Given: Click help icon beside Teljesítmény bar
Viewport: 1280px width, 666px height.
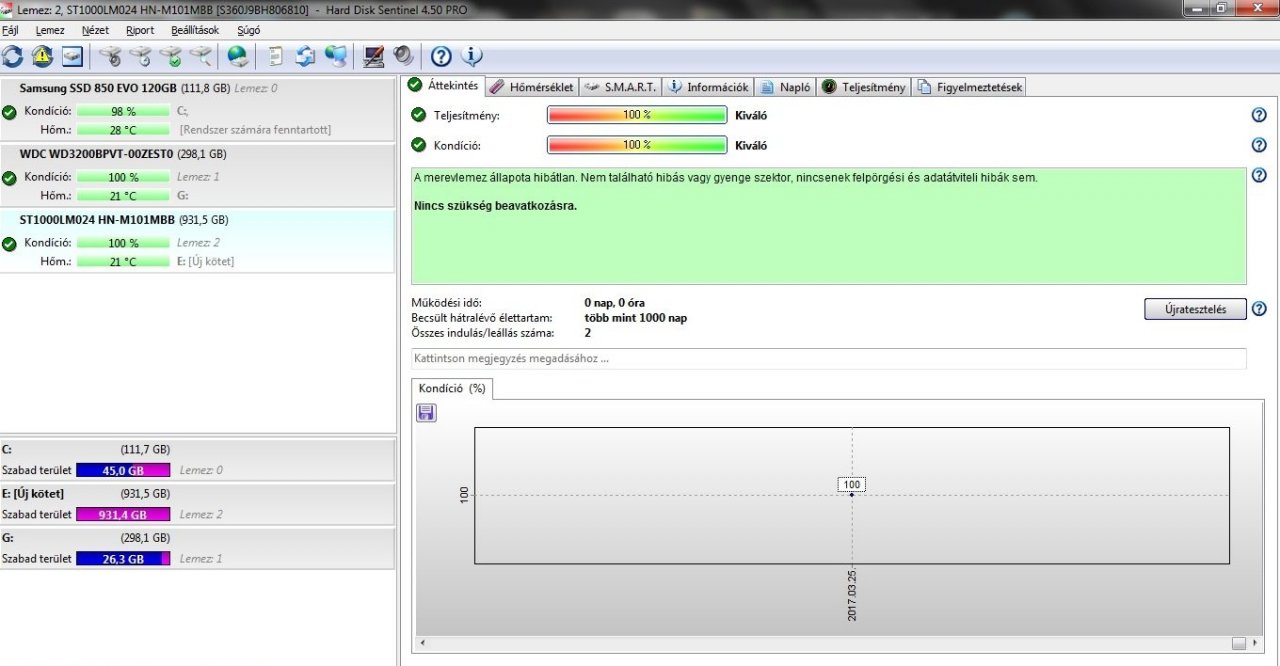Looking at the screenshot, I should [1259, 115].
